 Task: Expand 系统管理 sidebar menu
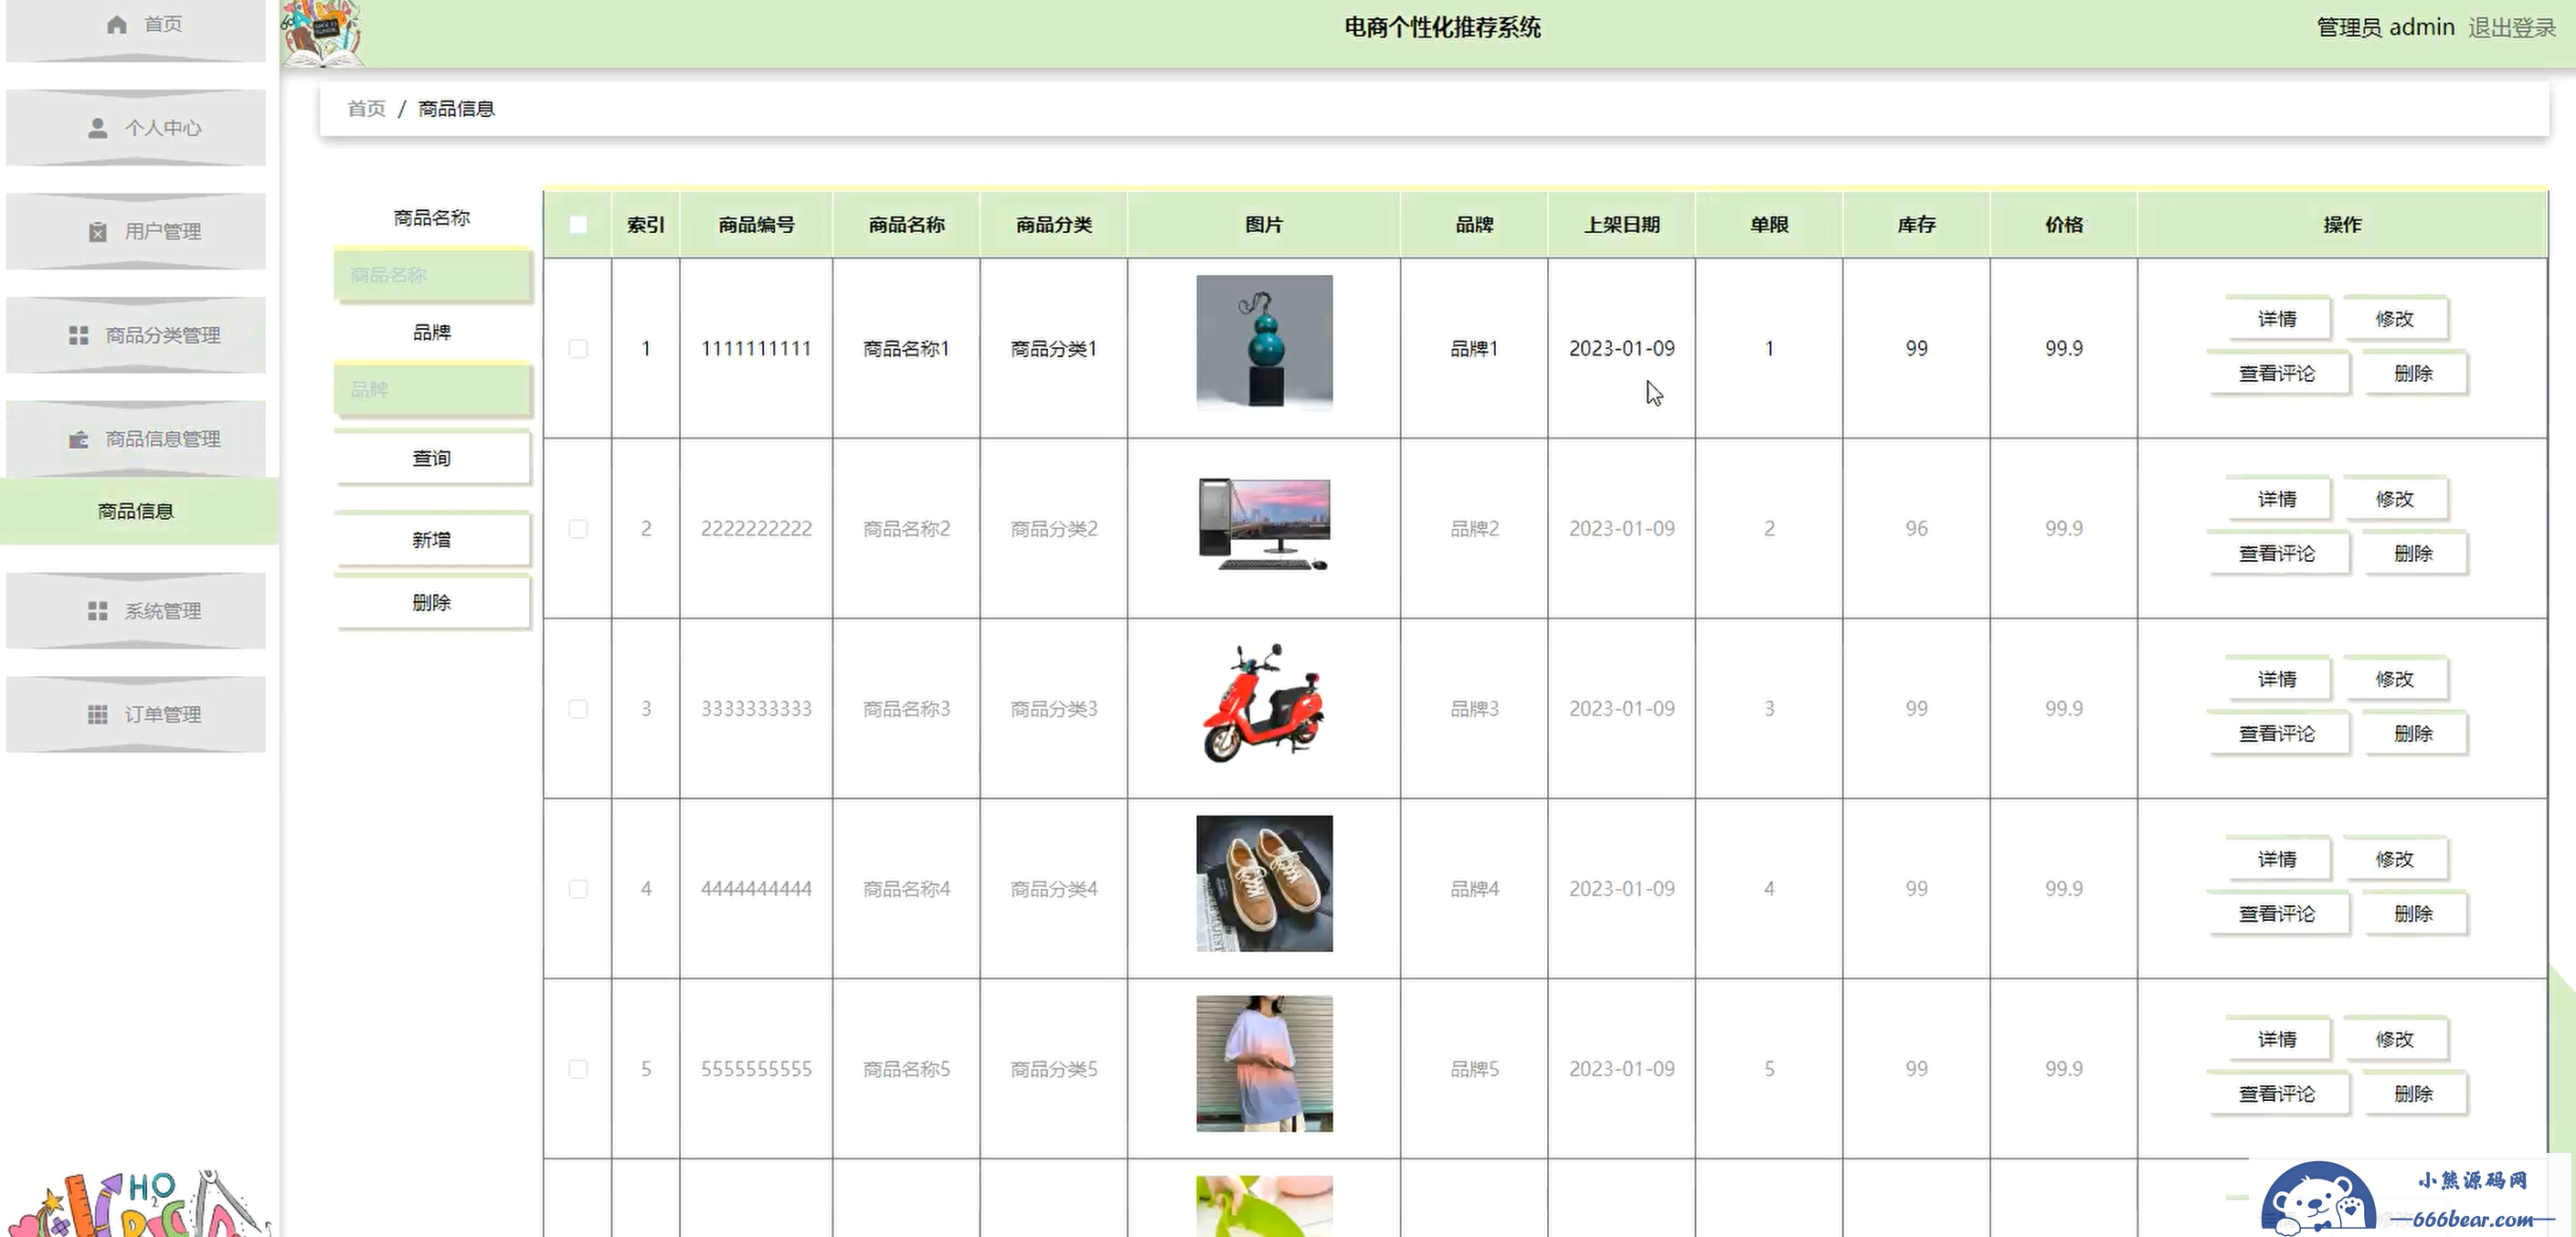(136, 611)
